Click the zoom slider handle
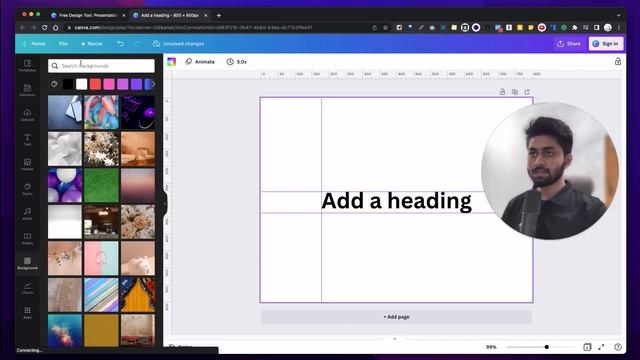 click(x=547, y=347)
